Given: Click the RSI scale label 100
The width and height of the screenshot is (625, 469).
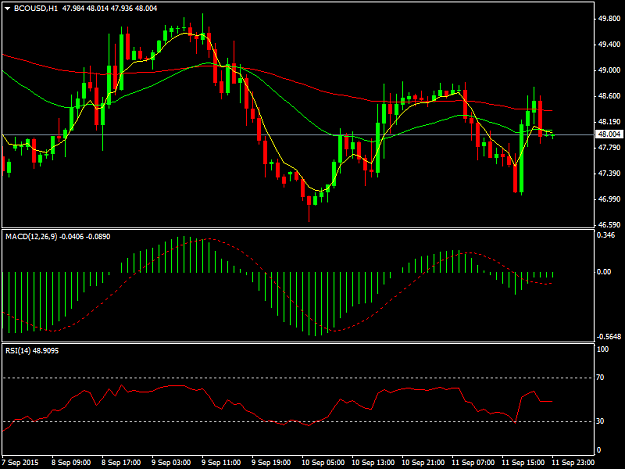Looking at the screenshot, I should click(603, 349).
